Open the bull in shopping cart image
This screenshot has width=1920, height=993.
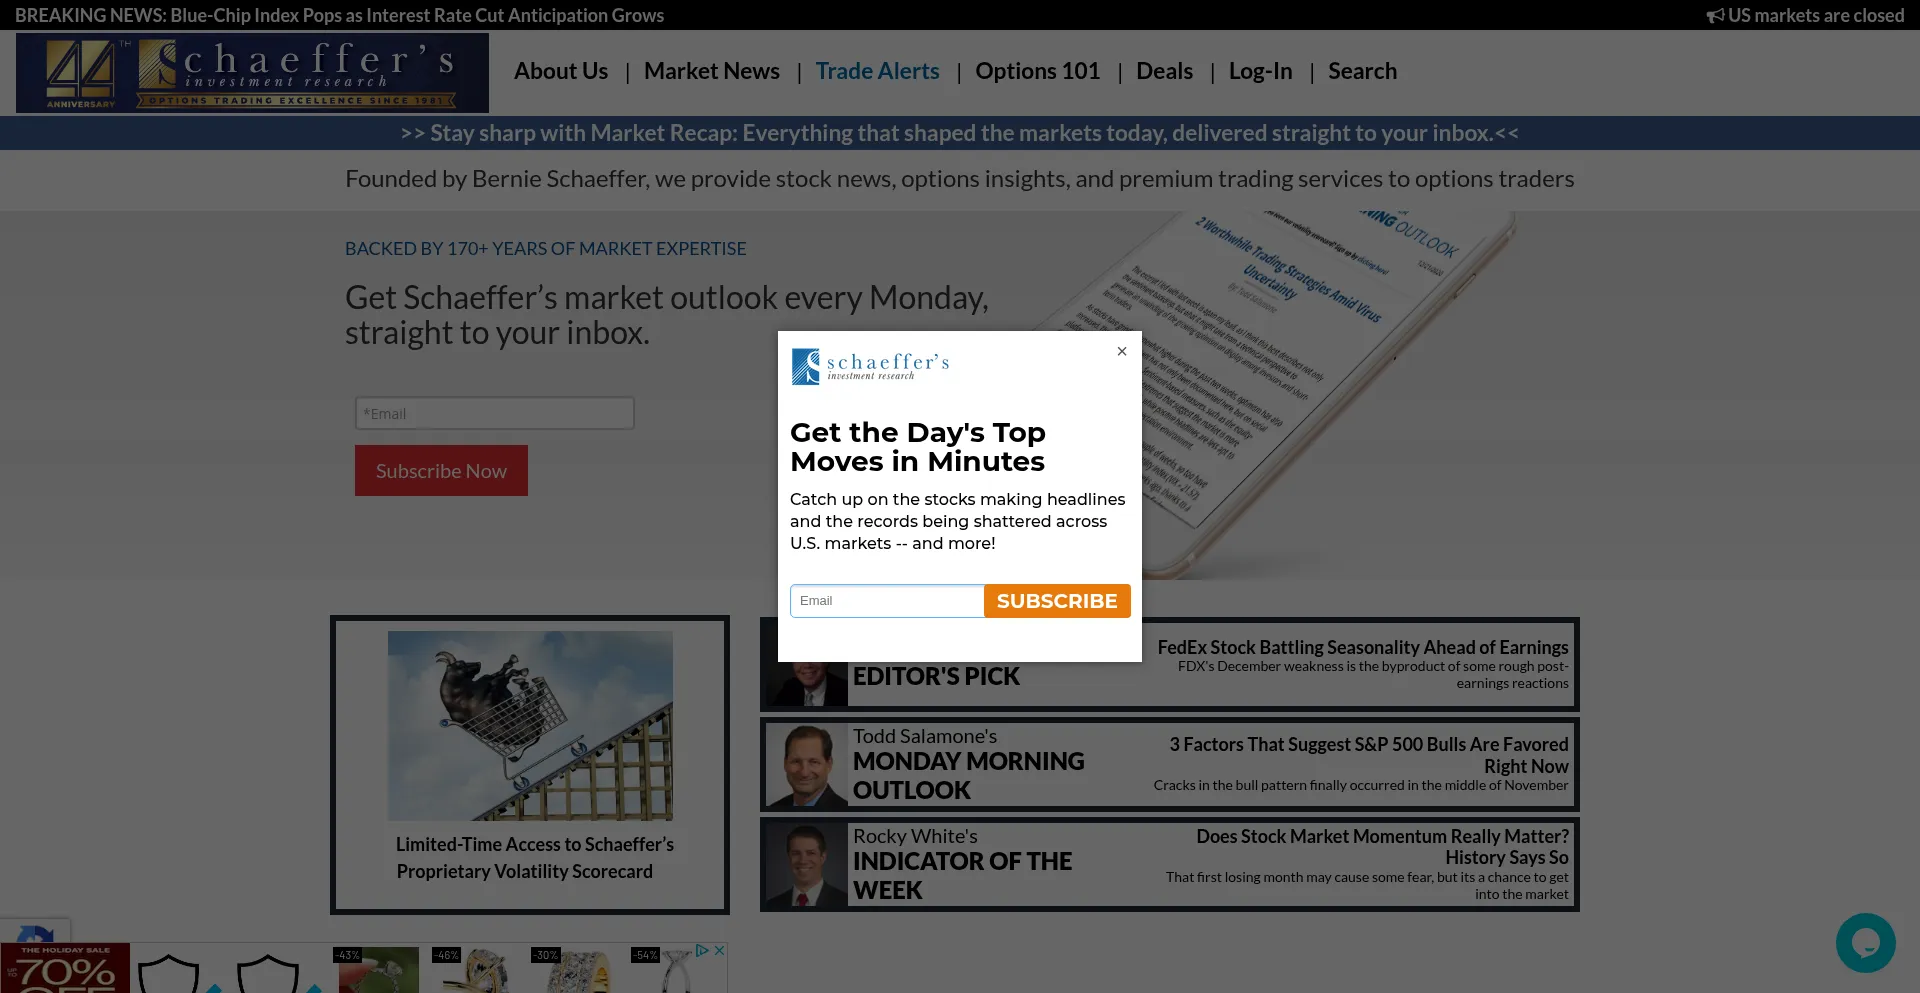click(530, 726)
